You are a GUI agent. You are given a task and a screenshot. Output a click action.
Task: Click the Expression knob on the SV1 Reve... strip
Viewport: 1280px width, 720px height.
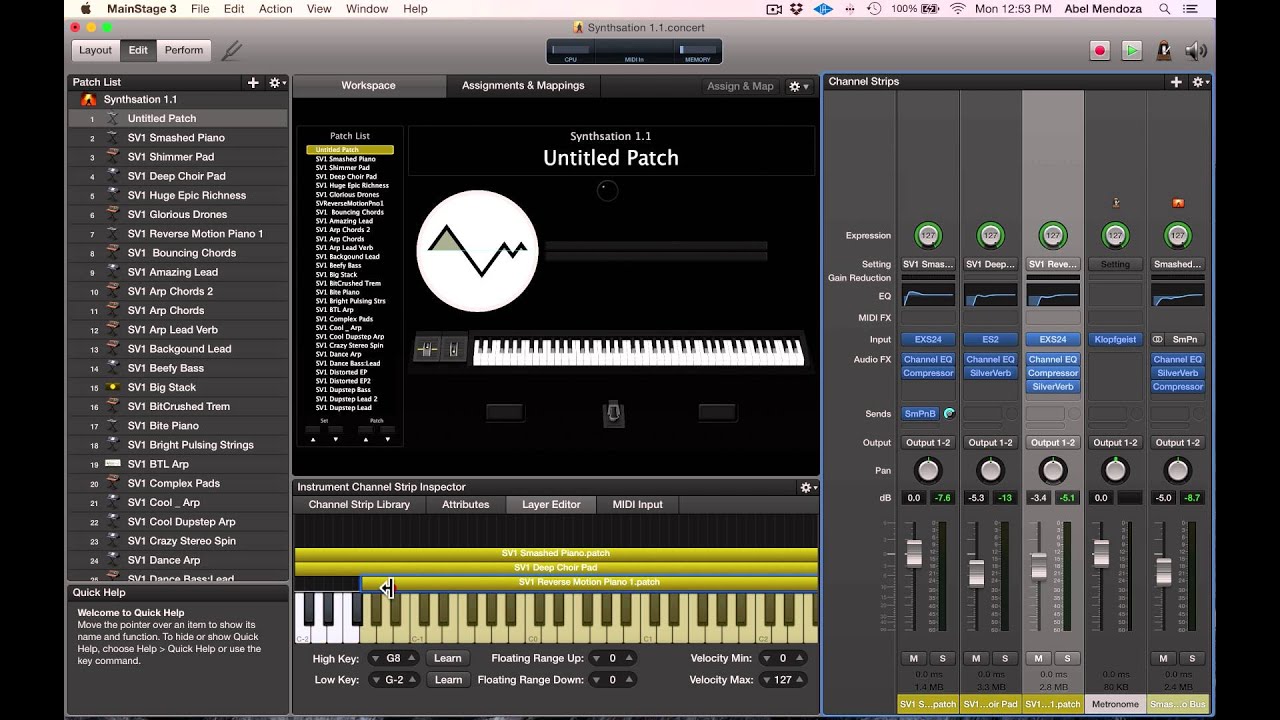[x=1052, y=236]
